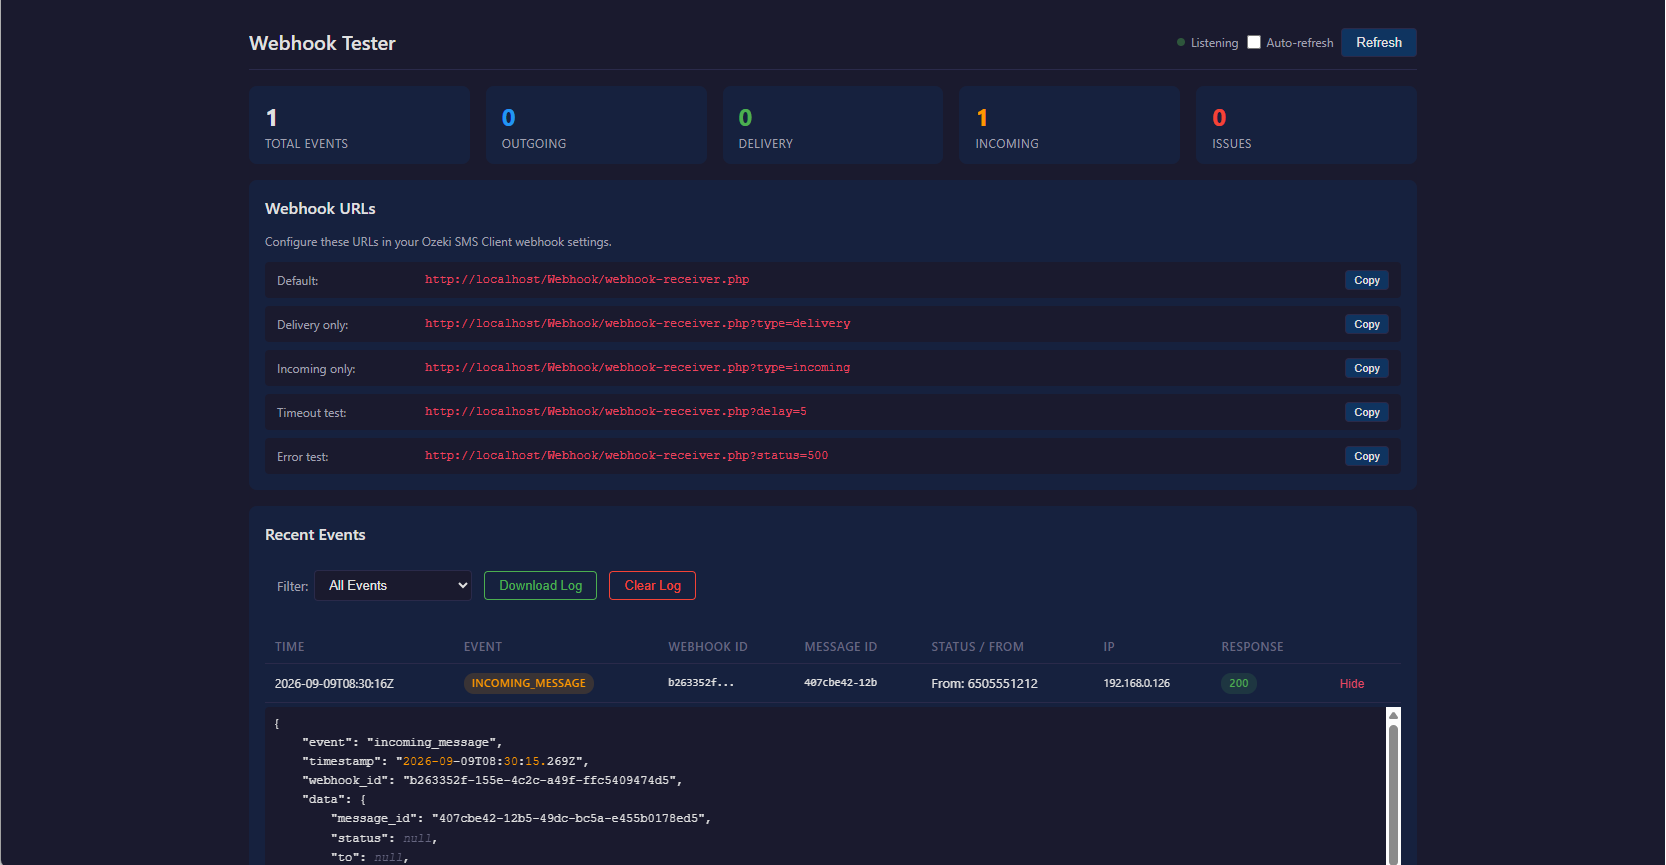The width and height of the screenshot is (1666, 865).
Task: Click the MESSAGE ID column header
Action: point(840,647)
